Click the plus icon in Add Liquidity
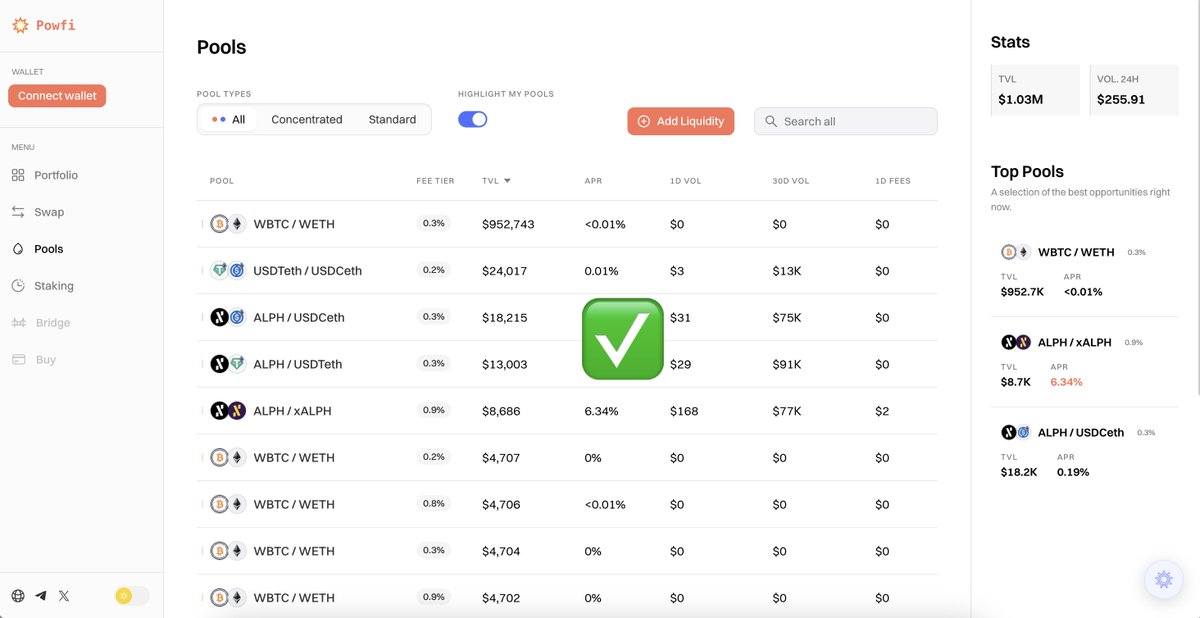This screenshot has height=618, width=1200. point(644,121)
